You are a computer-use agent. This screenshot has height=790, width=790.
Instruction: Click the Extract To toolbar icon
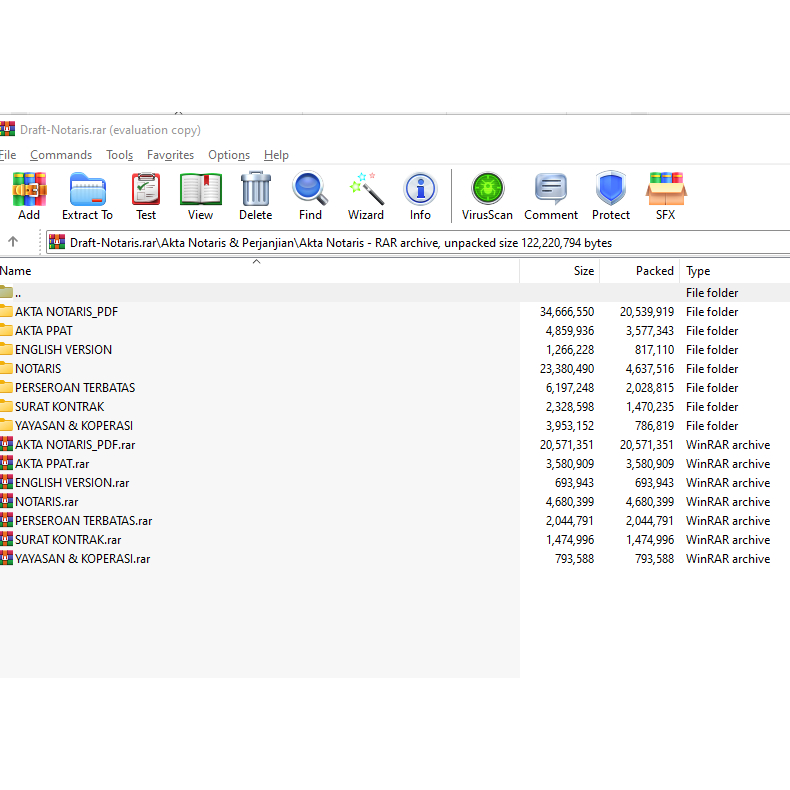(87, 195)
